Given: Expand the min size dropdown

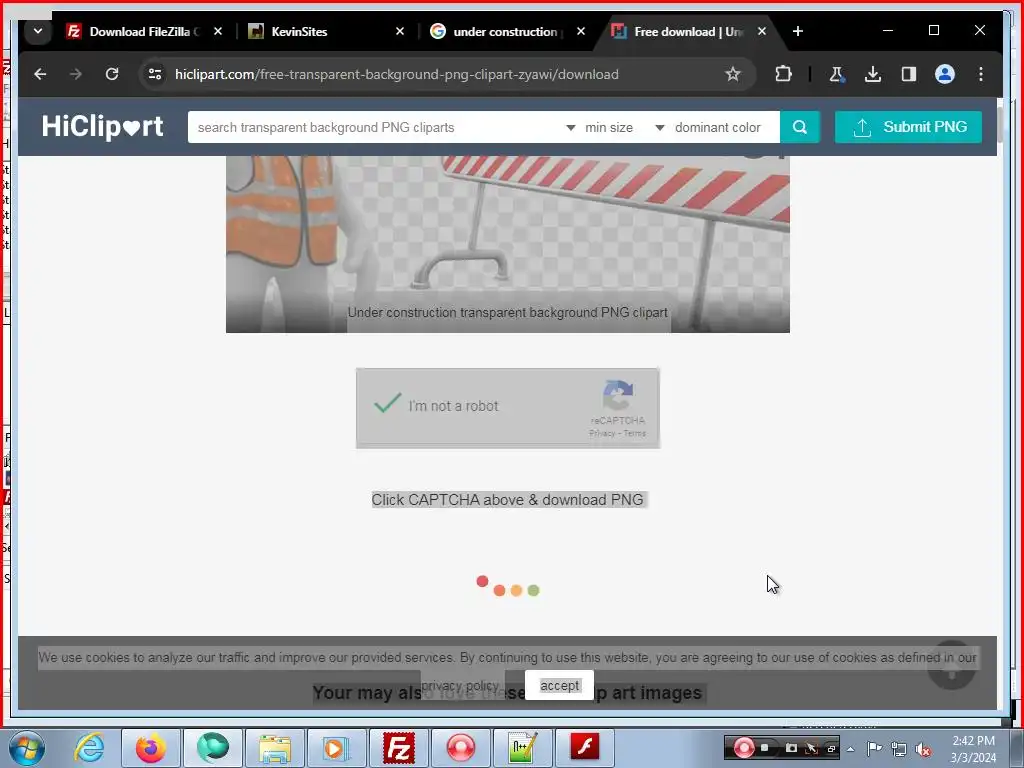Looking at the screenshot, I should coord(600,127).
